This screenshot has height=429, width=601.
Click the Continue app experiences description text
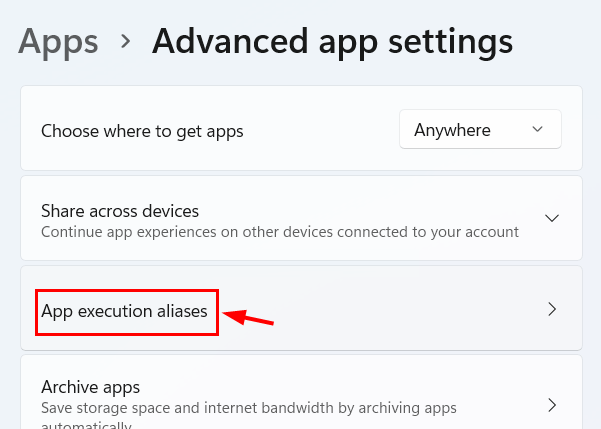pos(280,232)
